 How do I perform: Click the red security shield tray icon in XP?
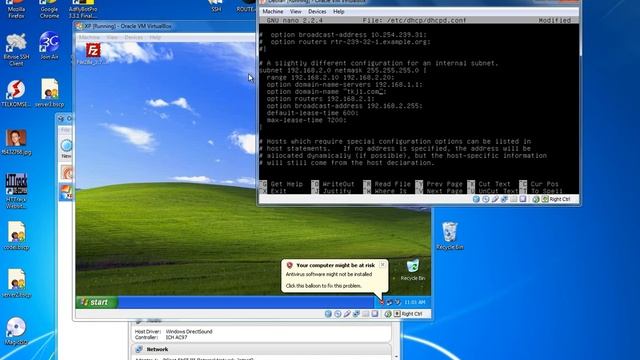pyautogui.click(x=382, y=302)
